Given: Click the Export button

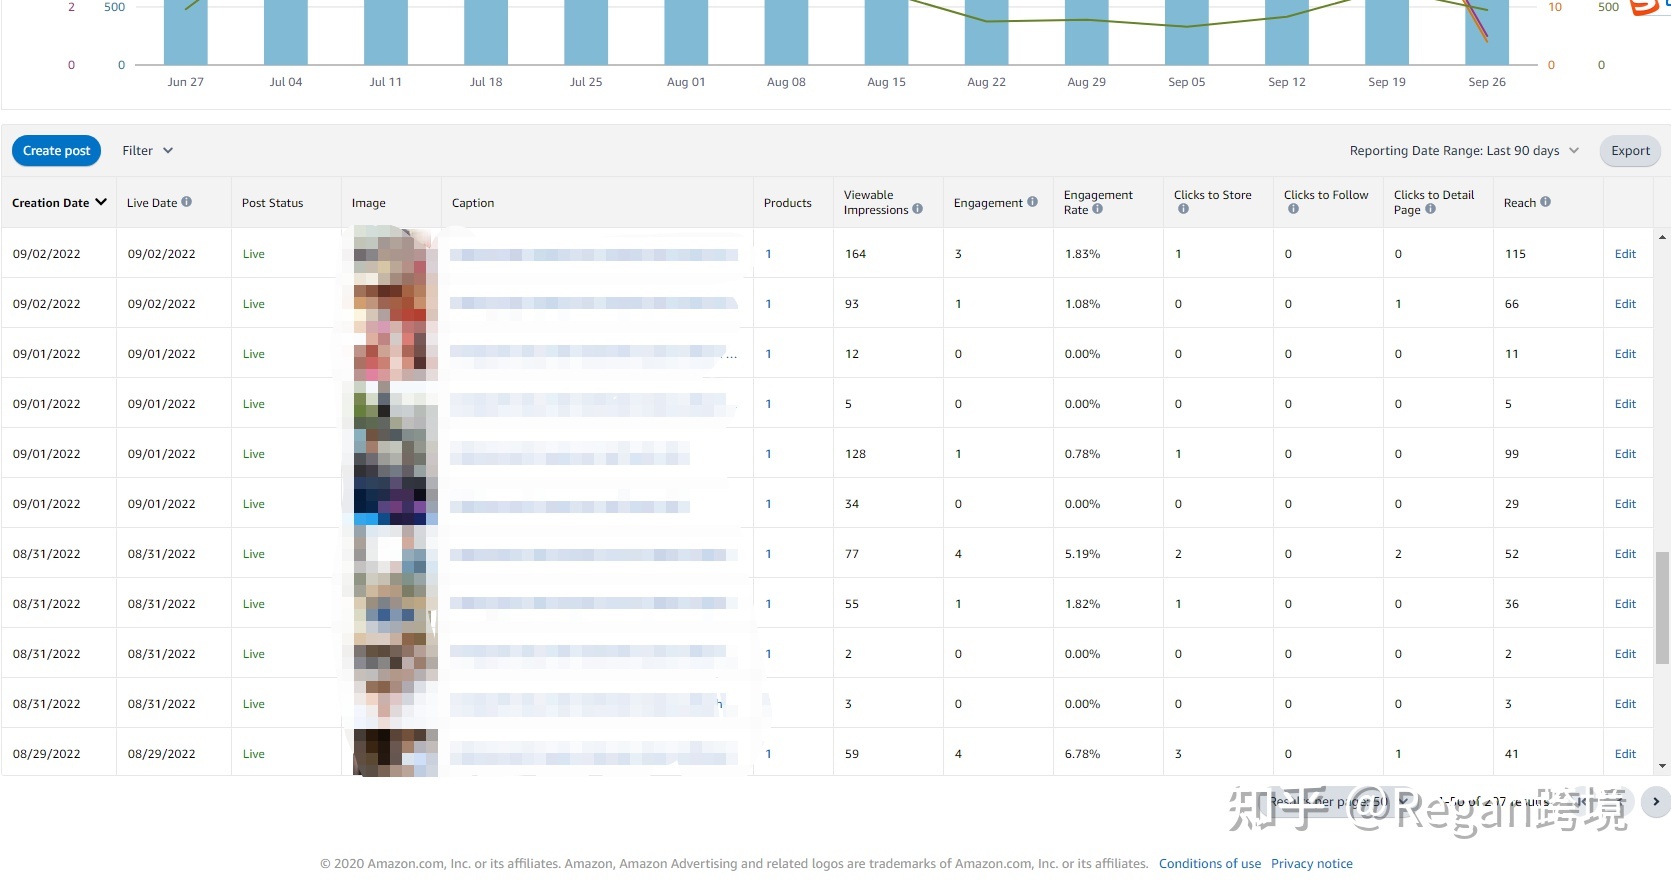Looking at the screenshot, I should pyautogui.click(x=1630, y=151).
